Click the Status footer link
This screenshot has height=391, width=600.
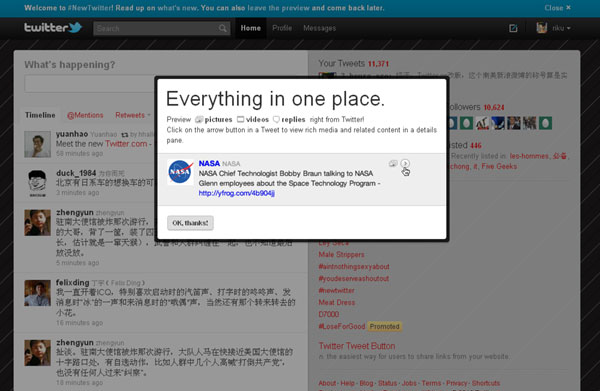click(387, 383)
